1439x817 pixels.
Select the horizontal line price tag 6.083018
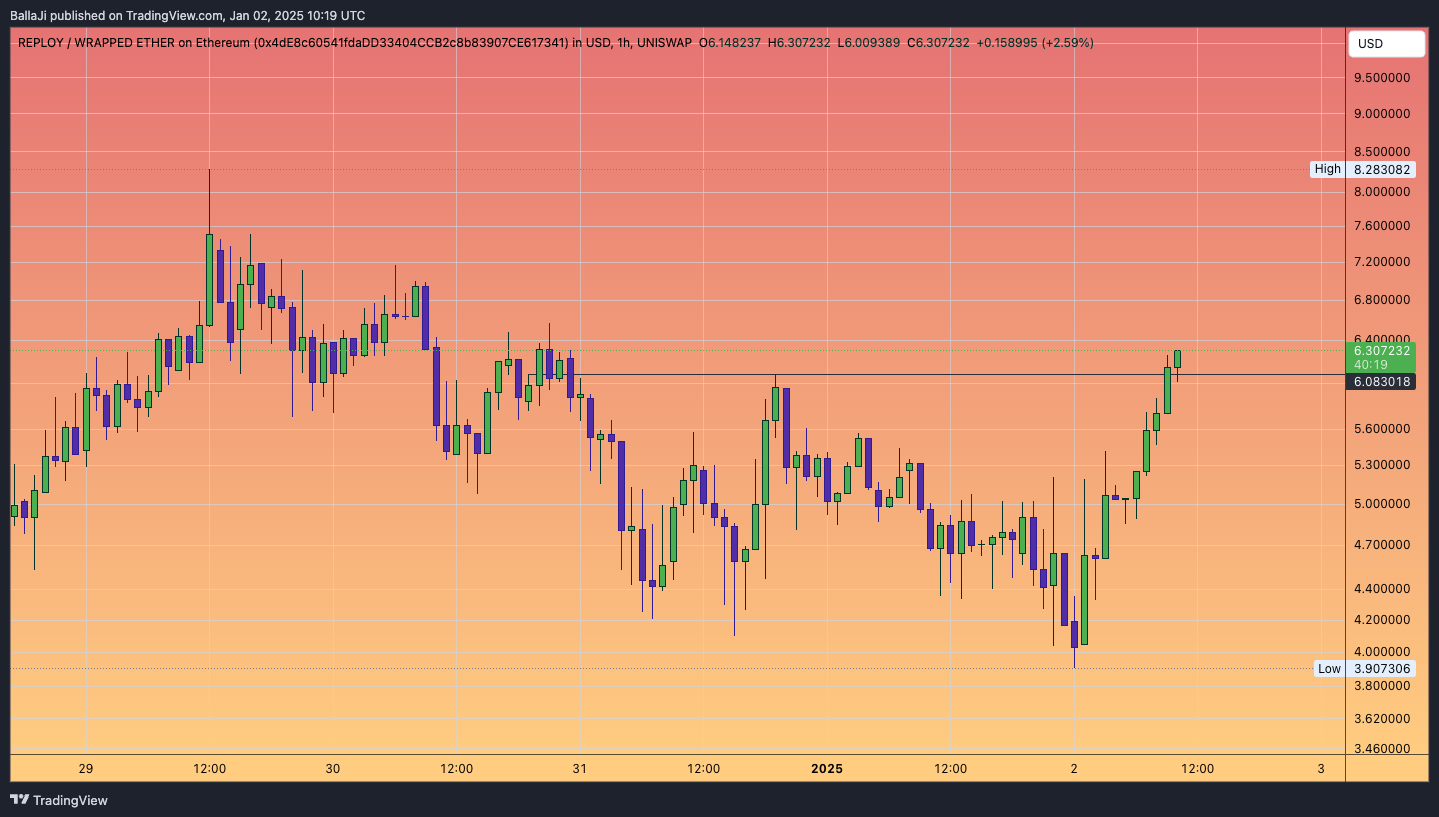point(1382,381)
